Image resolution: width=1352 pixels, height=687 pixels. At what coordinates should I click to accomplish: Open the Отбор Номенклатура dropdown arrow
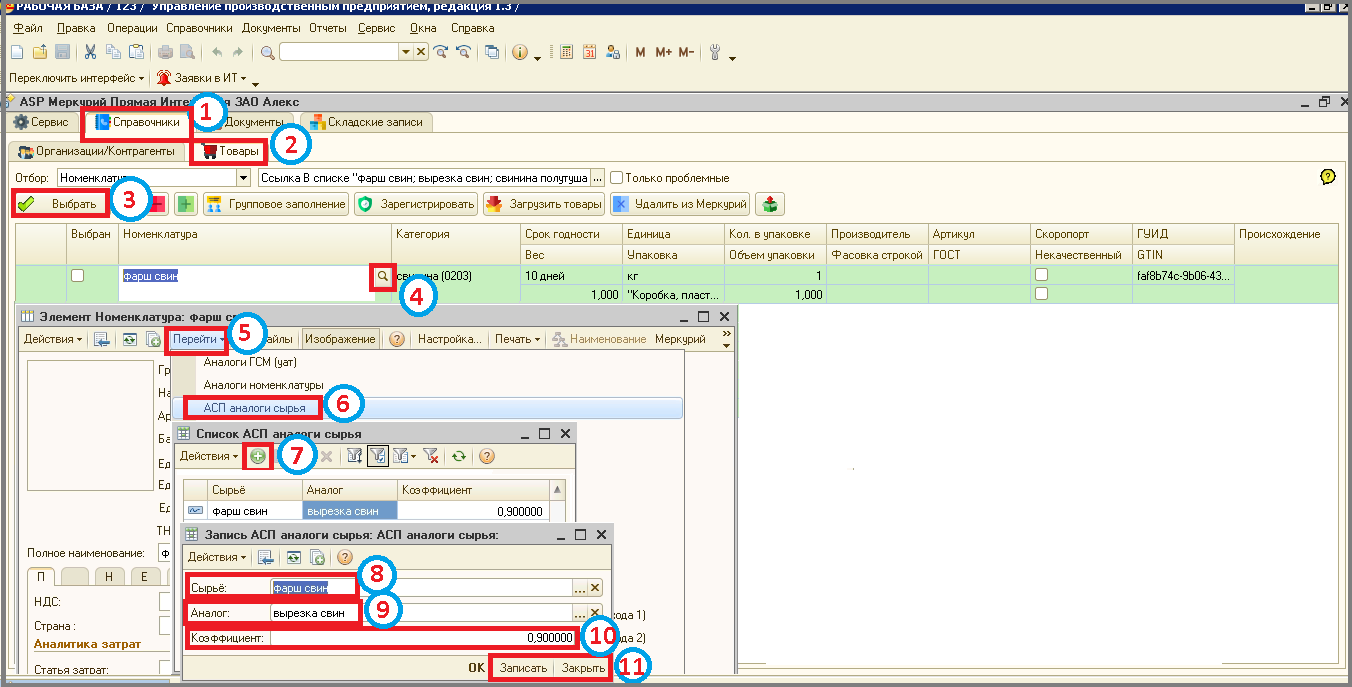coord(243,178)
